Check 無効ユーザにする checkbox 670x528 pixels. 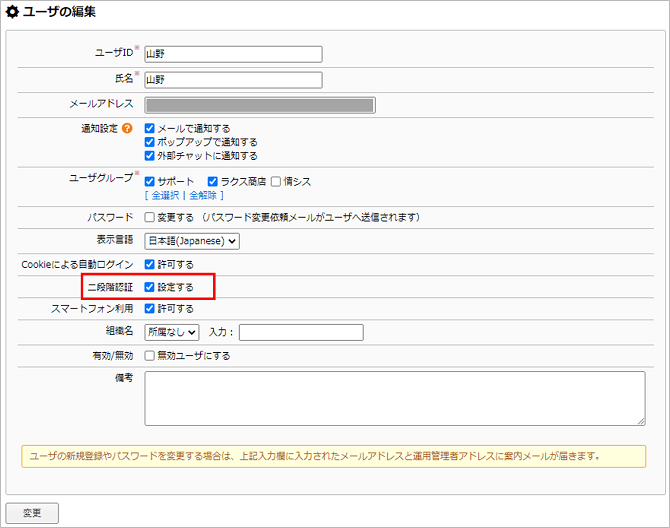pos(149,355)
